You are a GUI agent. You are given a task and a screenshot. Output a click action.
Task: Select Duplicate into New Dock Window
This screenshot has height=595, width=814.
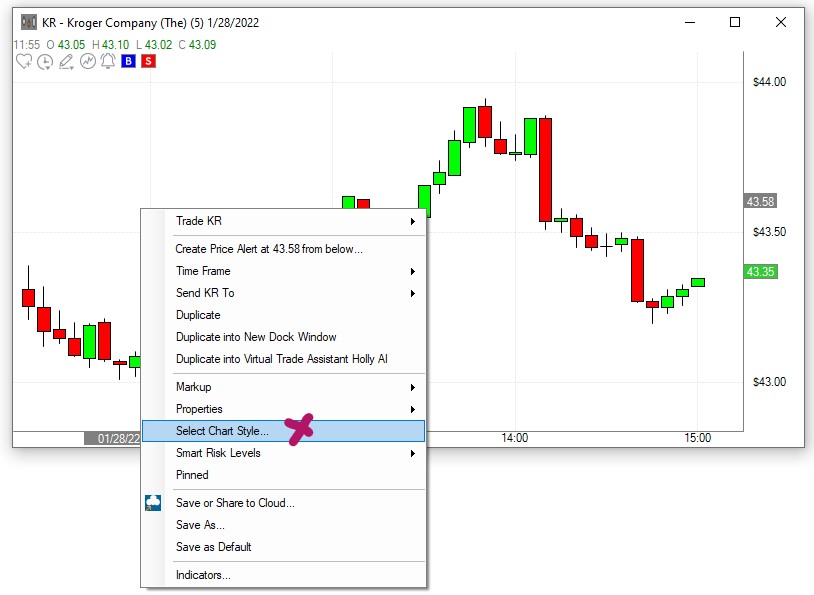256,337
